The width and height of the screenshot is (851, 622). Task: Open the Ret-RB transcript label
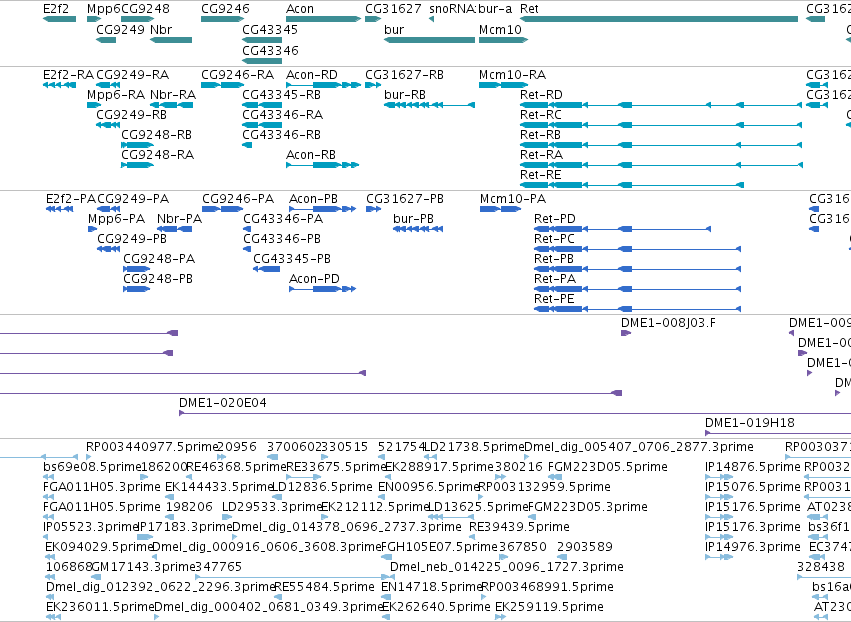click(540, 135)
